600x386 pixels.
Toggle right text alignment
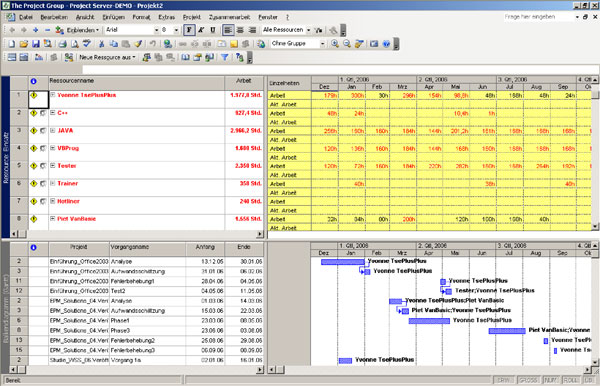(252, 30)
